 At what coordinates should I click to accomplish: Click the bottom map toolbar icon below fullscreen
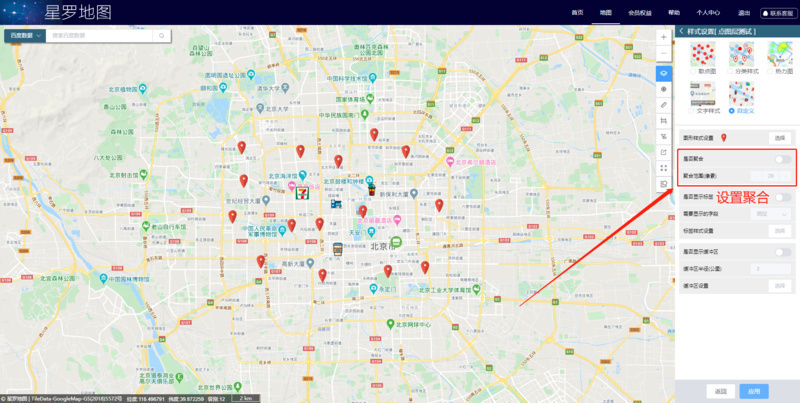663,184
